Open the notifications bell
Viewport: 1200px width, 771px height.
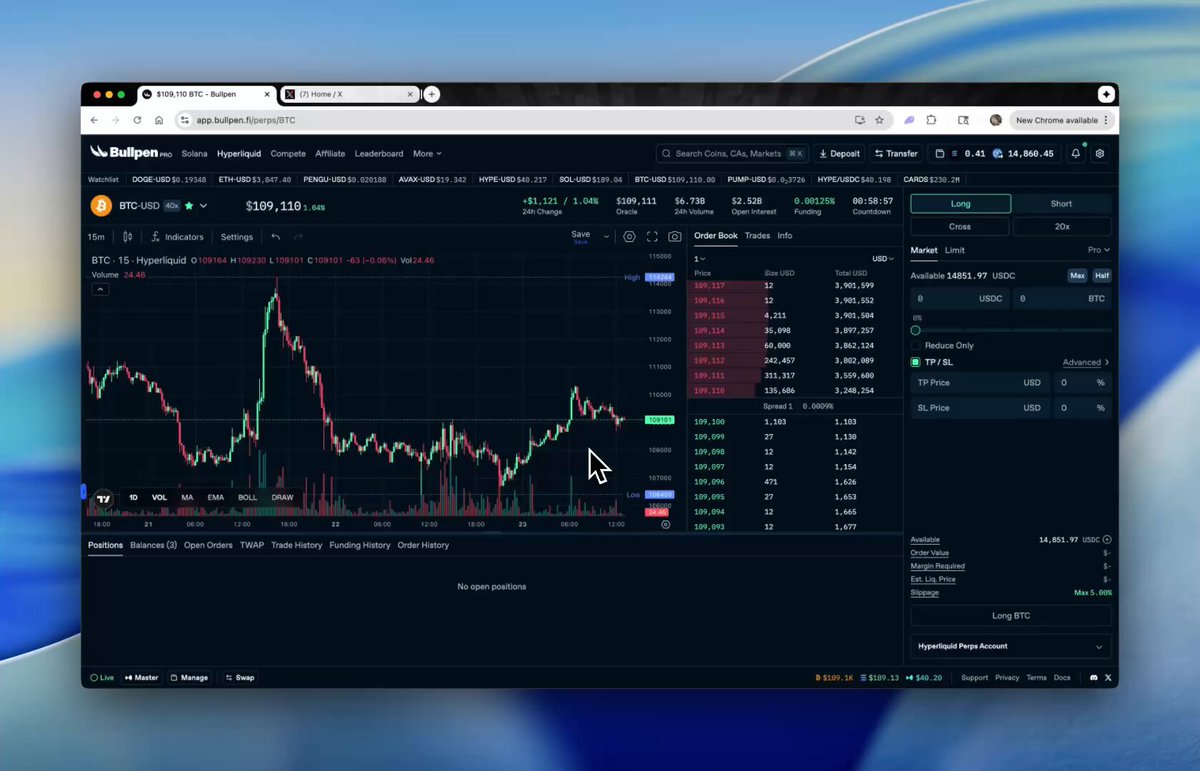[1074, 153]
